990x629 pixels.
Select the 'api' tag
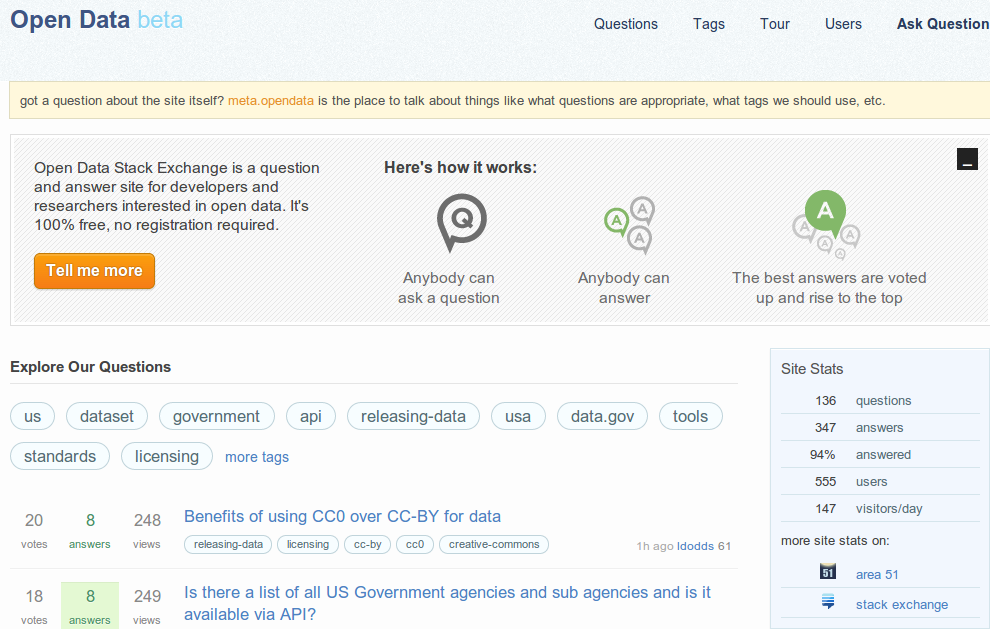311,416
